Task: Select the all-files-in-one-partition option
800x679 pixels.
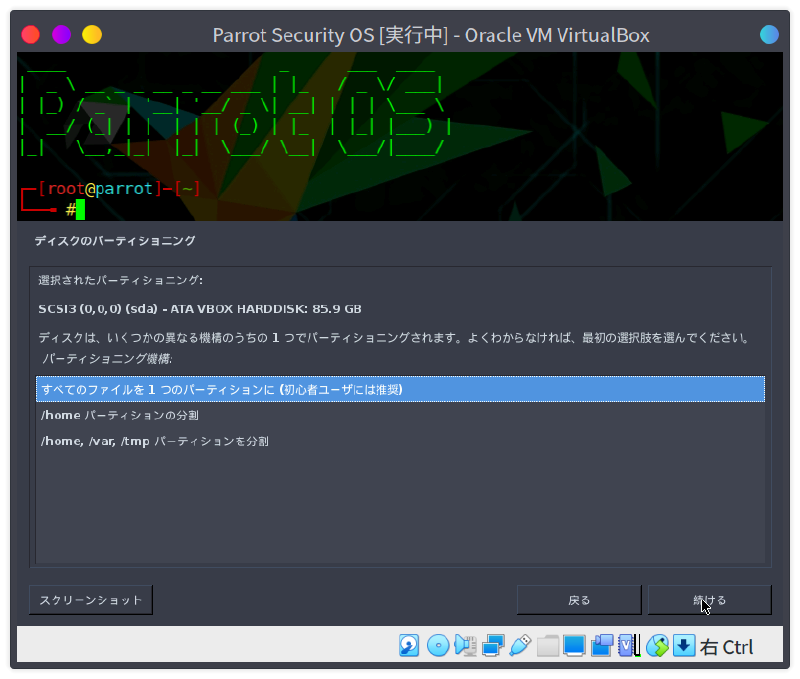Action: pos(400,389)
